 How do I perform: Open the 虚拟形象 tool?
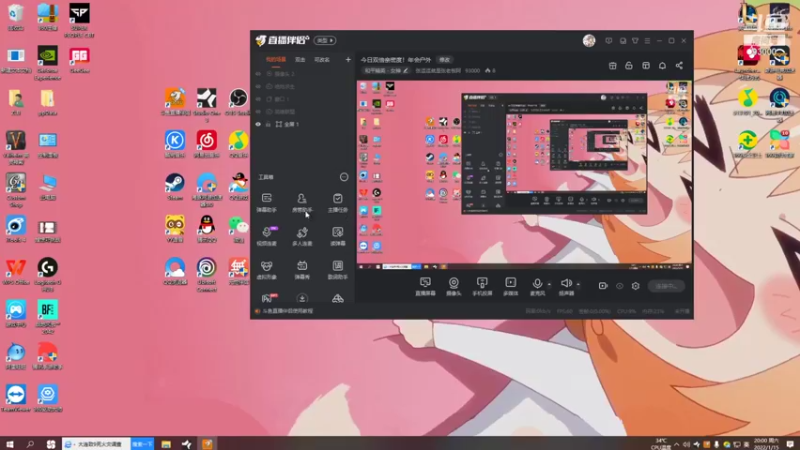(x=266, y=269)
